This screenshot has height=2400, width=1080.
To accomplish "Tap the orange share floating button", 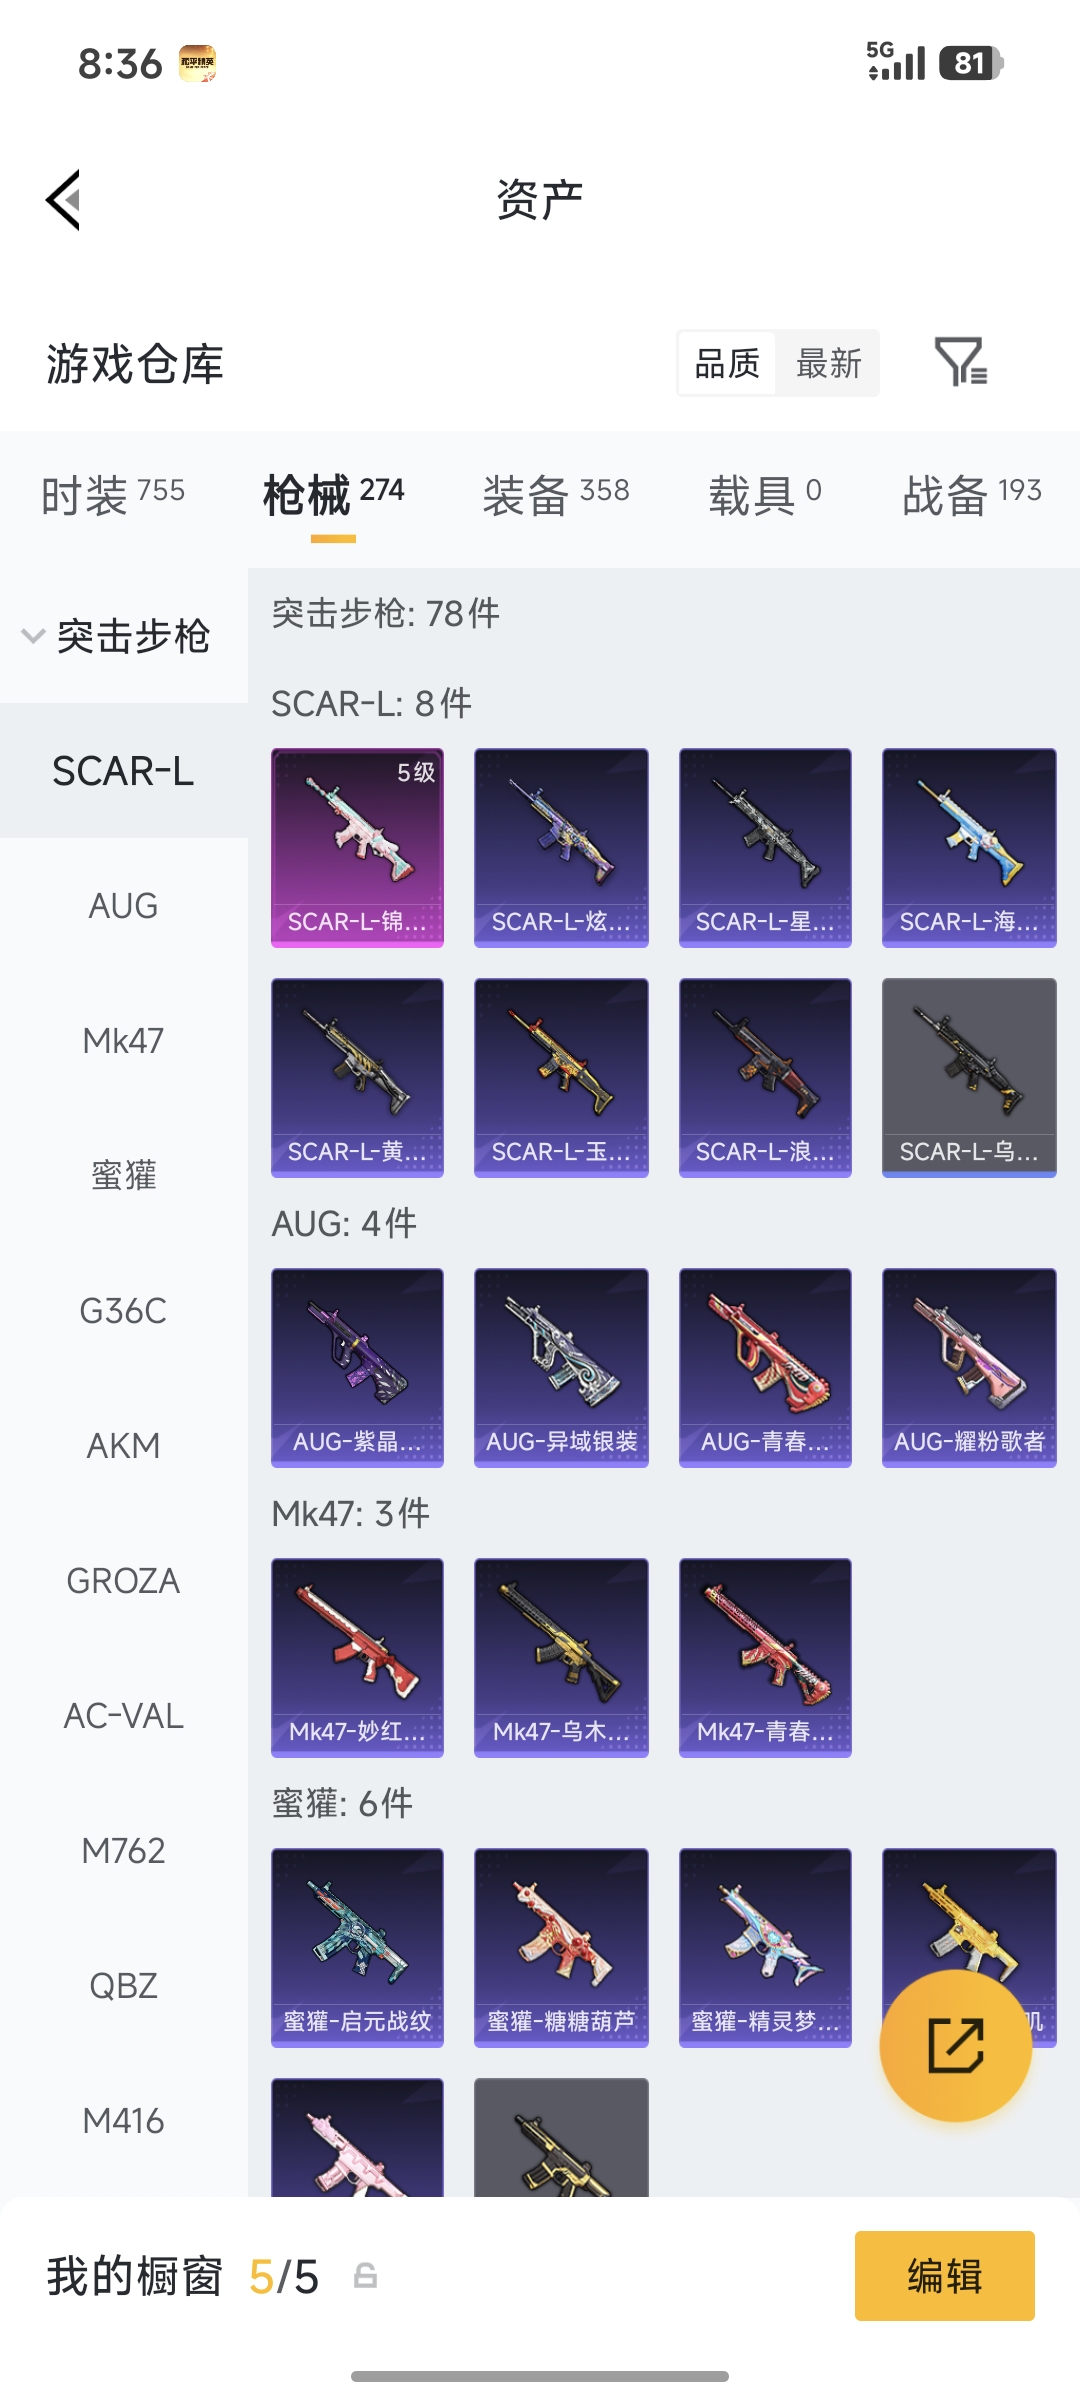I will [x=955, y=2046].
